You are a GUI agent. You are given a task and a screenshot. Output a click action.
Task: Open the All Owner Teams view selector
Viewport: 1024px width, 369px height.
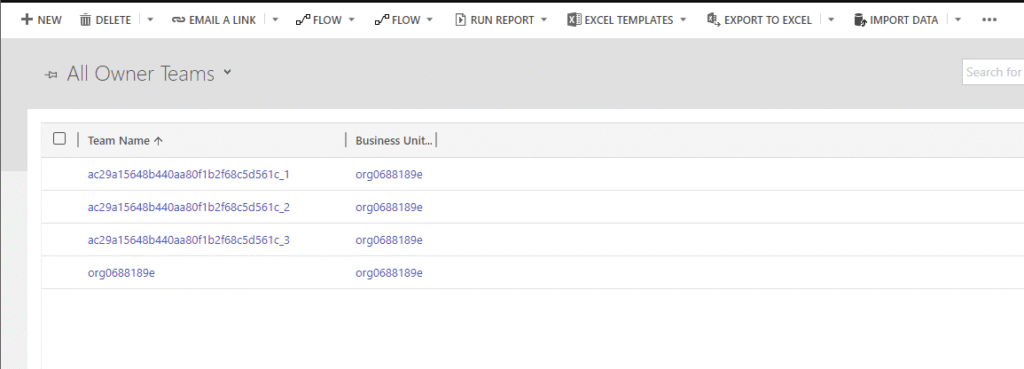227,72
